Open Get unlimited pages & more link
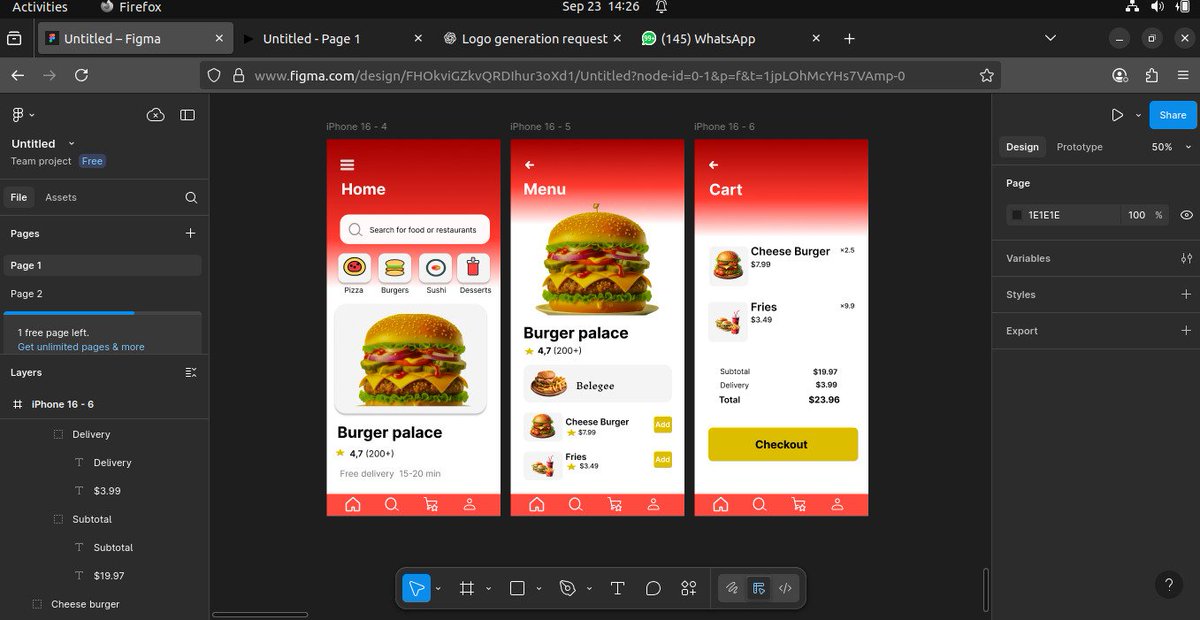Screen dimensions: 1200x620 click(81, 347)
